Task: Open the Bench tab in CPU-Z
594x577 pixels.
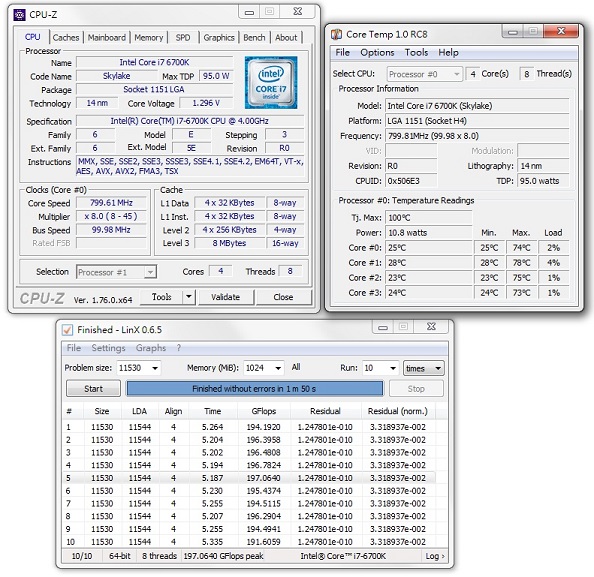Action: tap(254, 38)
